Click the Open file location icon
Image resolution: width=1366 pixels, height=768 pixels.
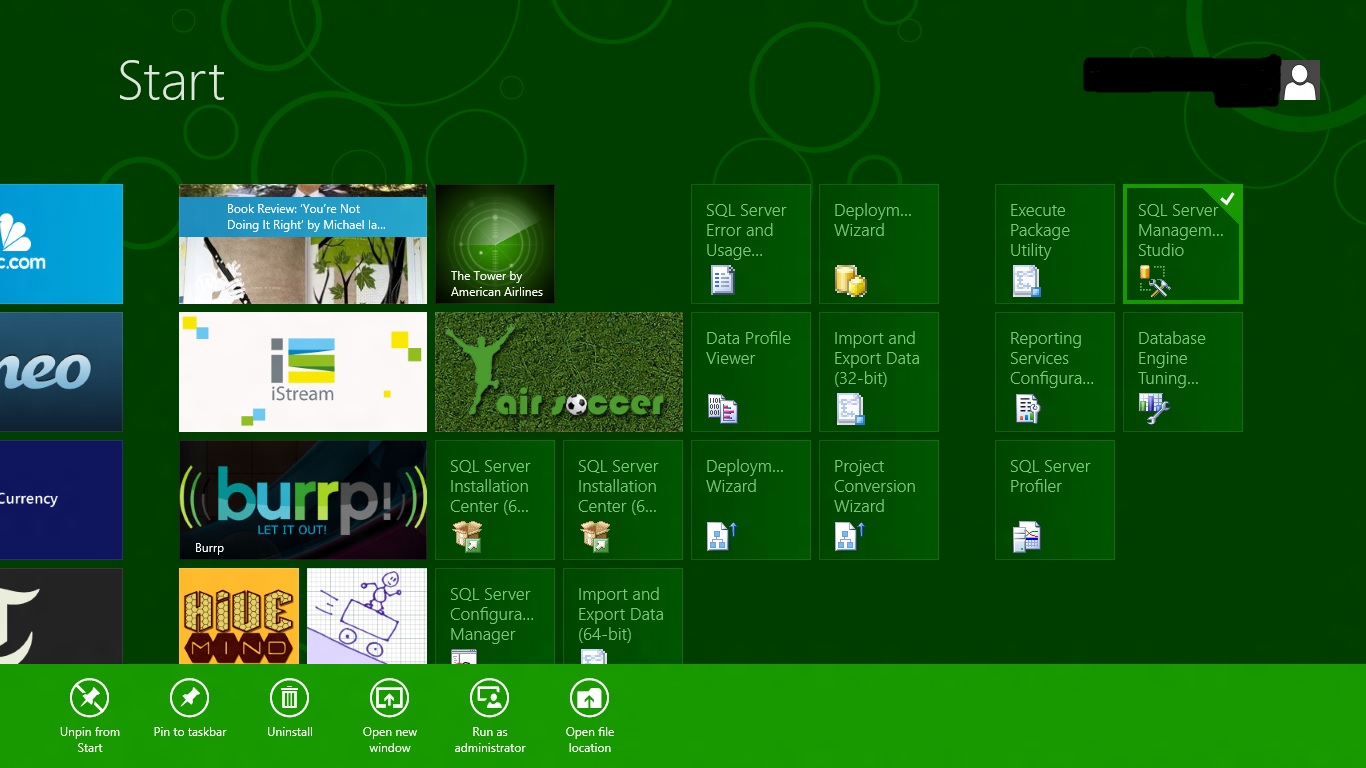coord(589,698)
